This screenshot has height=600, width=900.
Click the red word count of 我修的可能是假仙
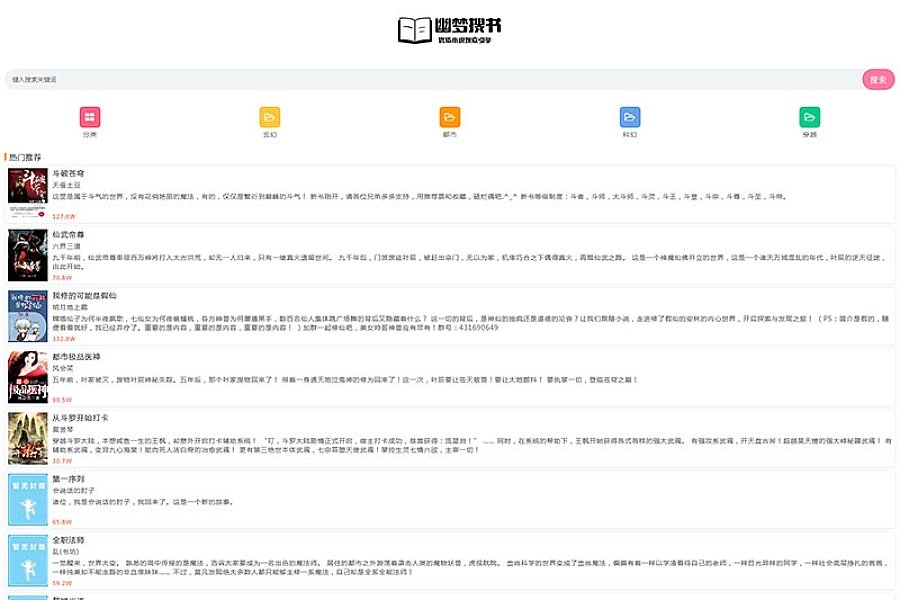[64, 339]
